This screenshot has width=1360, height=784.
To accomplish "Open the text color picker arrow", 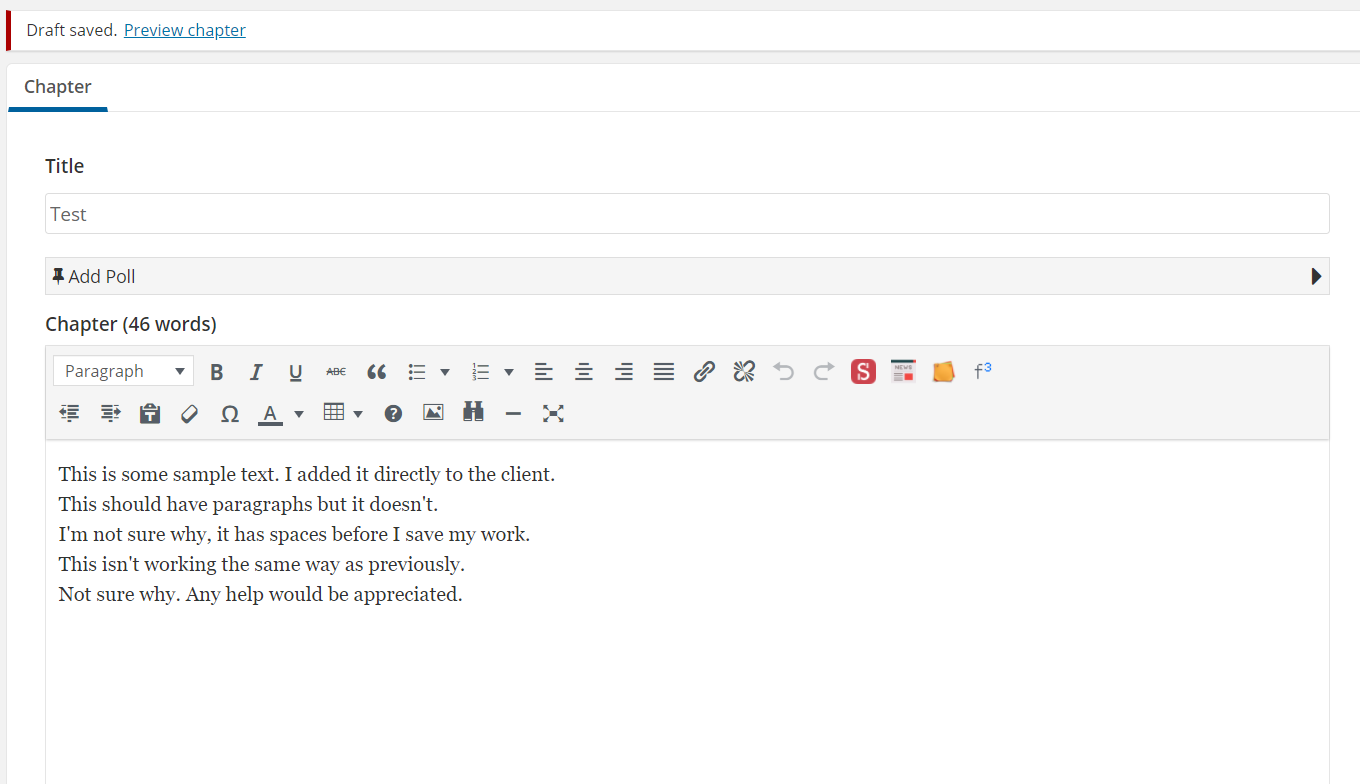I will pos(298,414).
